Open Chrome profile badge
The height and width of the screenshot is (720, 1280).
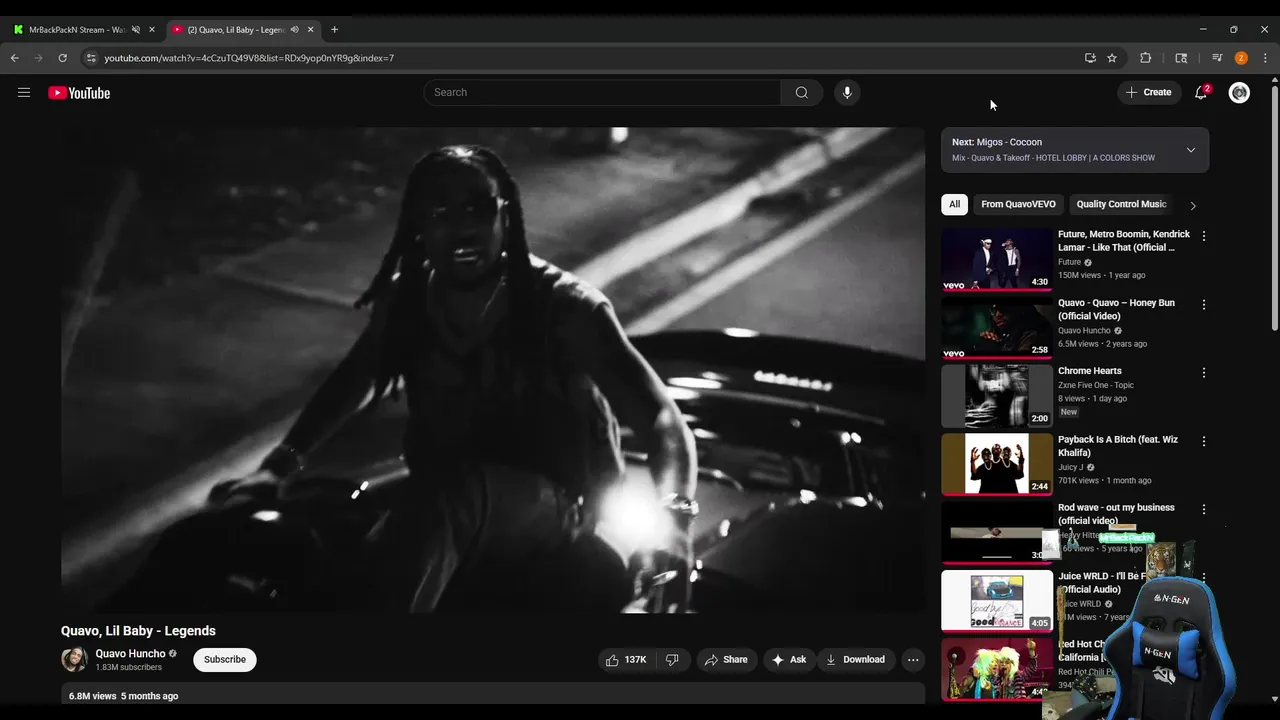[1241, 58]
